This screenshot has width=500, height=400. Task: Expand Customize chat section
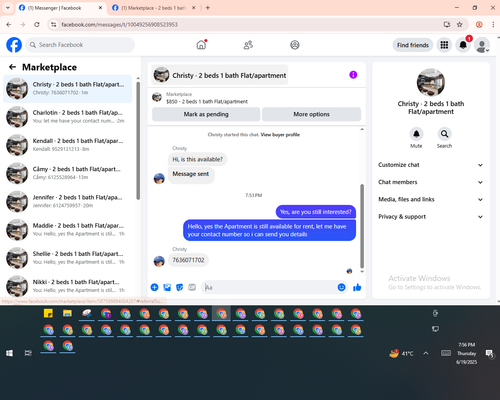(431, 165)
